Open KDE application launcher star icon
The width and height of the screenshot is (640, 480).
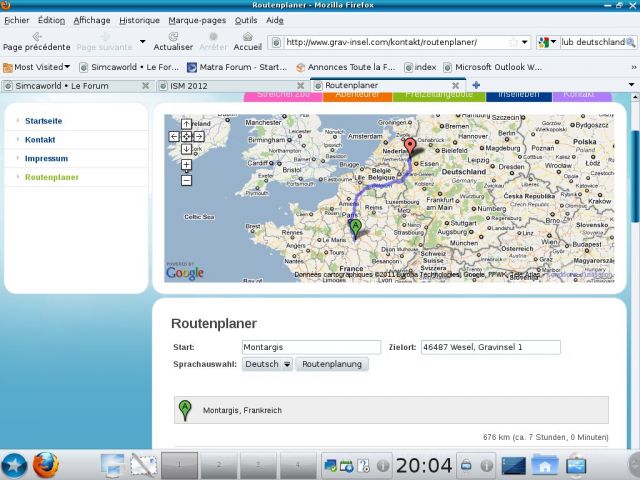[x=14, y=465]
